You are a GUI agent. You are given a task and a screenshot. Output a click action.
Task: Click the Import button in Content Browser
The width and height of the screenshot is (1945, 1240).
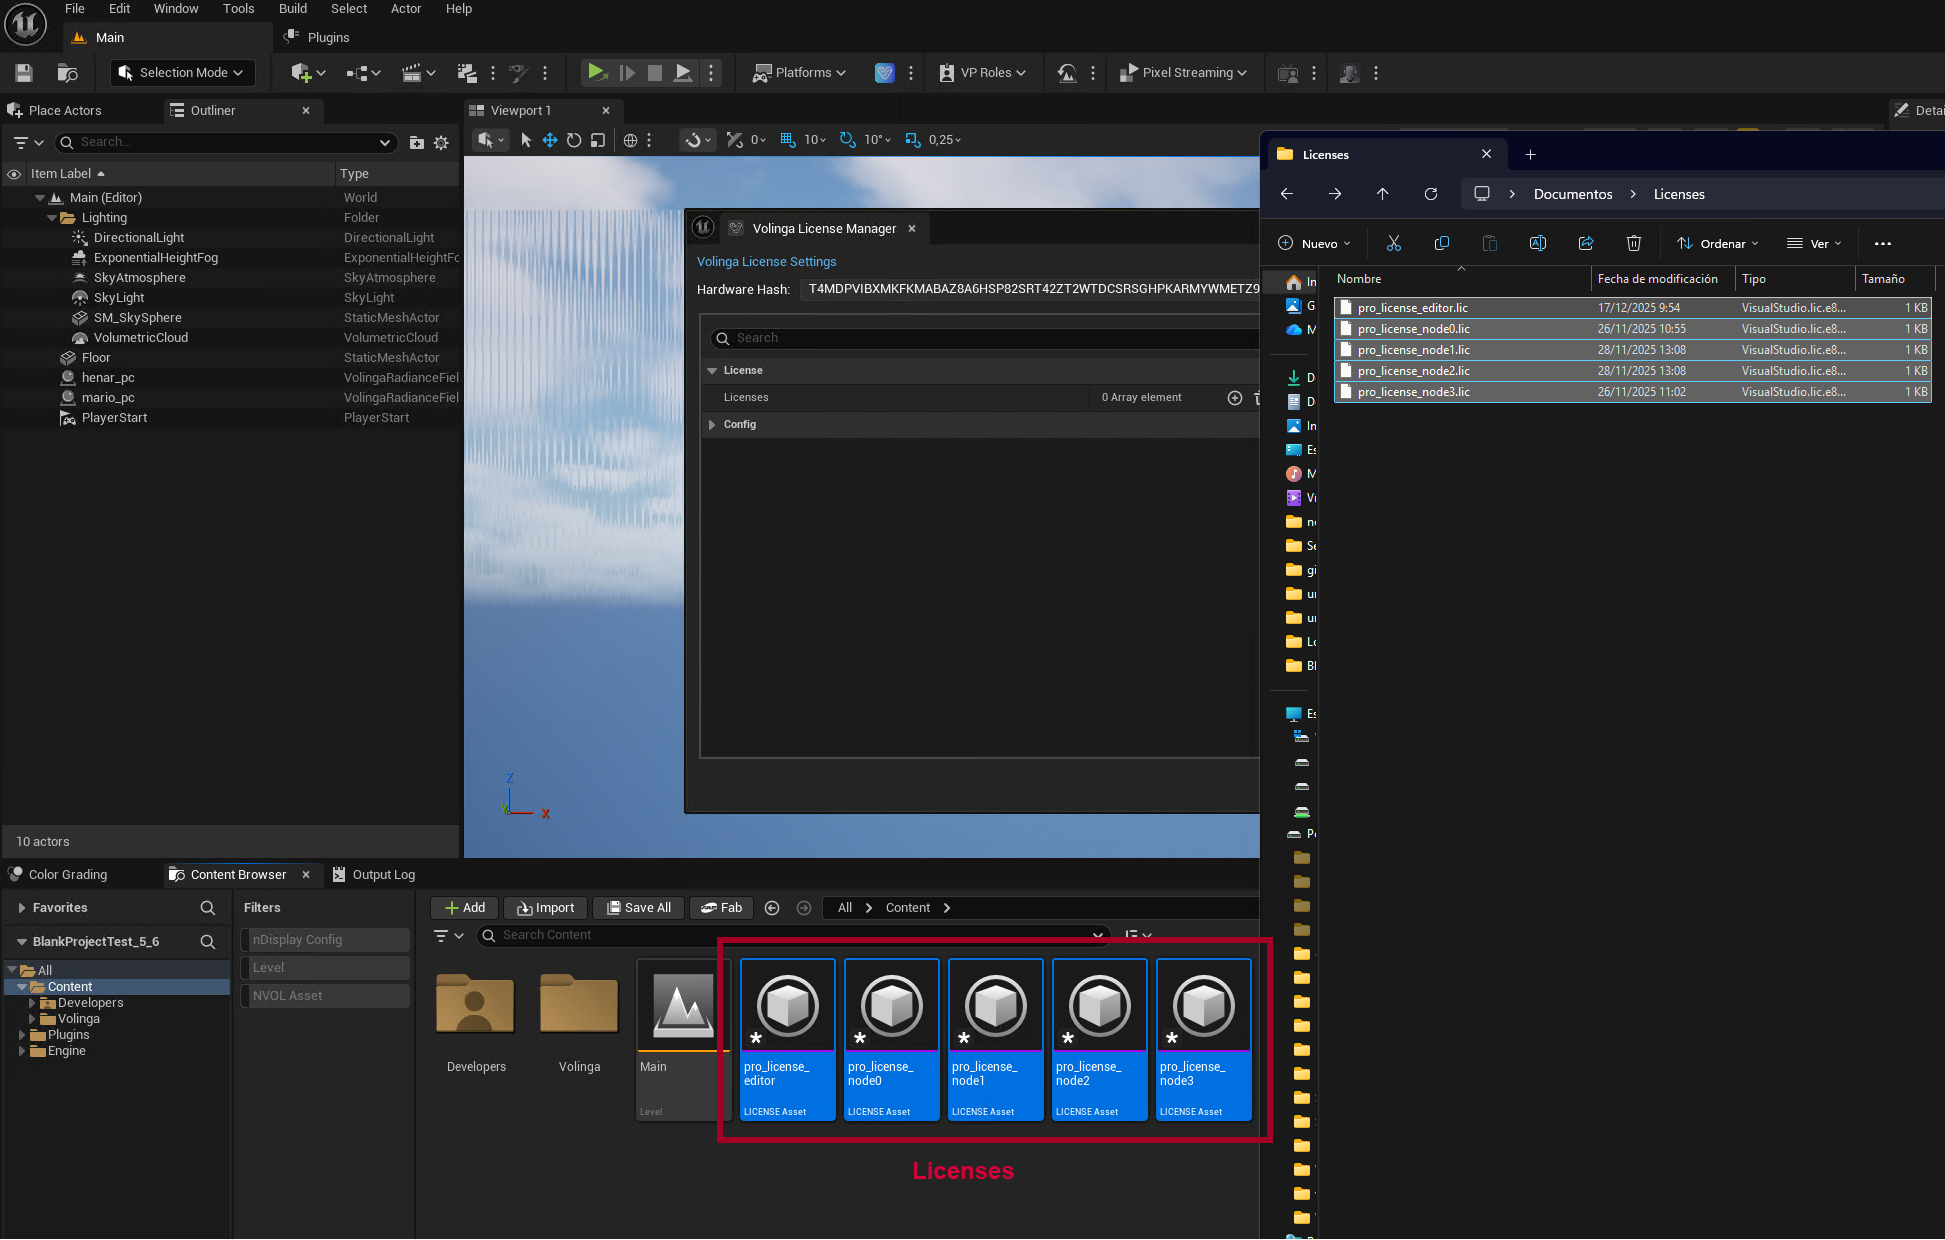pyautogui.click(x=545, y=907)
